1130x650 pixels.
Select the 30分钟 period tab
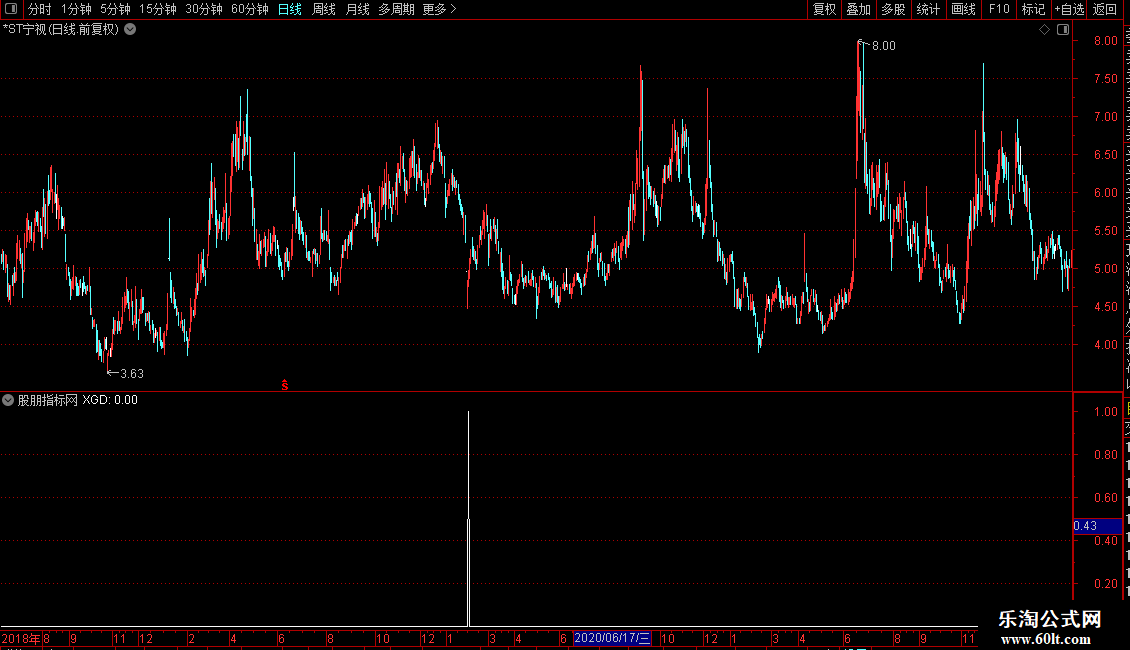tap(204, 9)
